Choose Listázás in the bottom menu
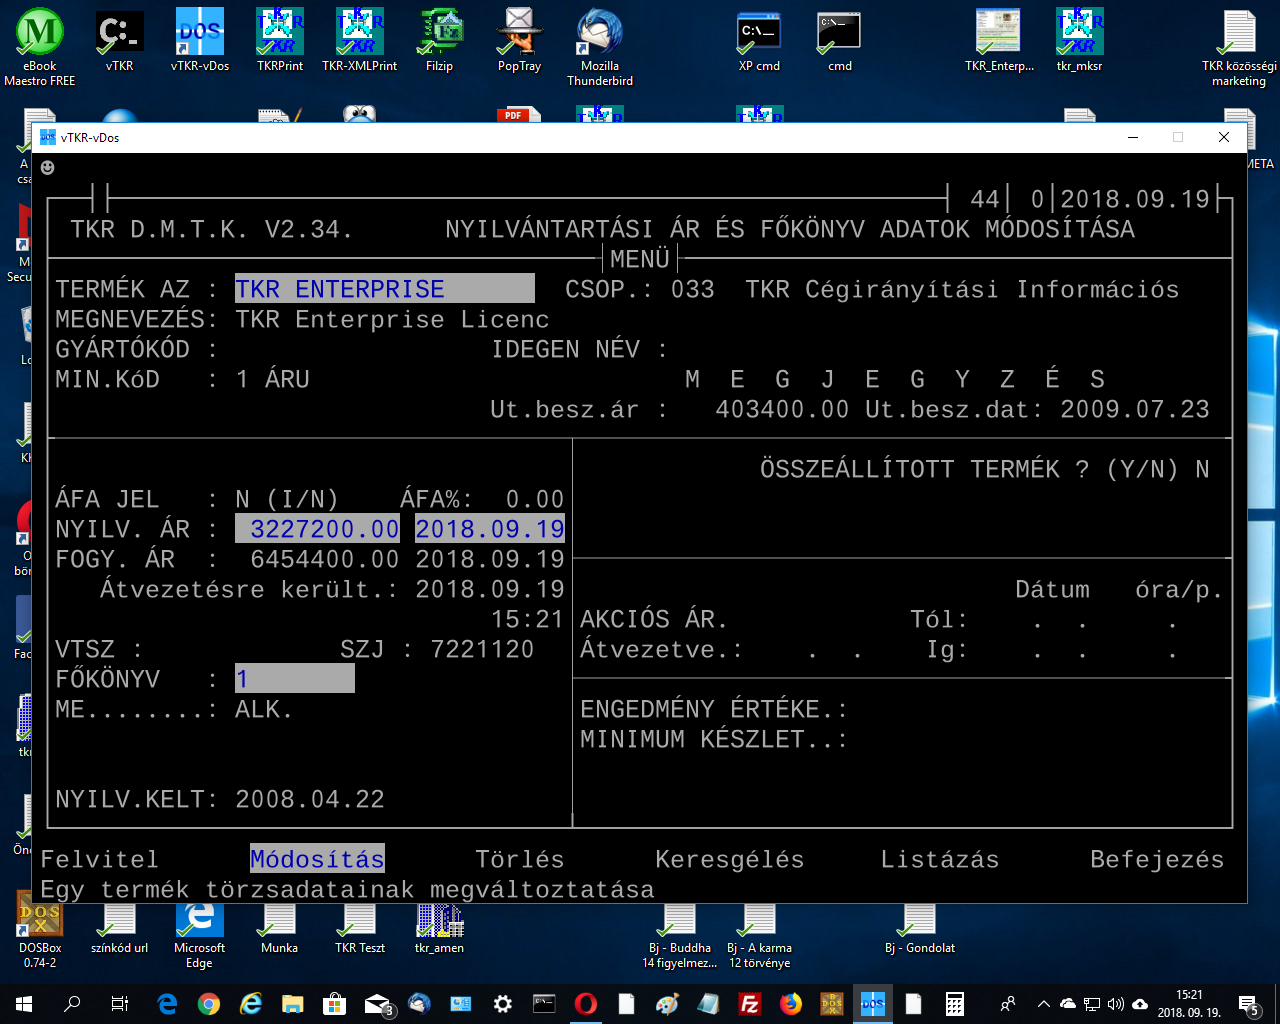1280x1024 pixels. point(940,859)
